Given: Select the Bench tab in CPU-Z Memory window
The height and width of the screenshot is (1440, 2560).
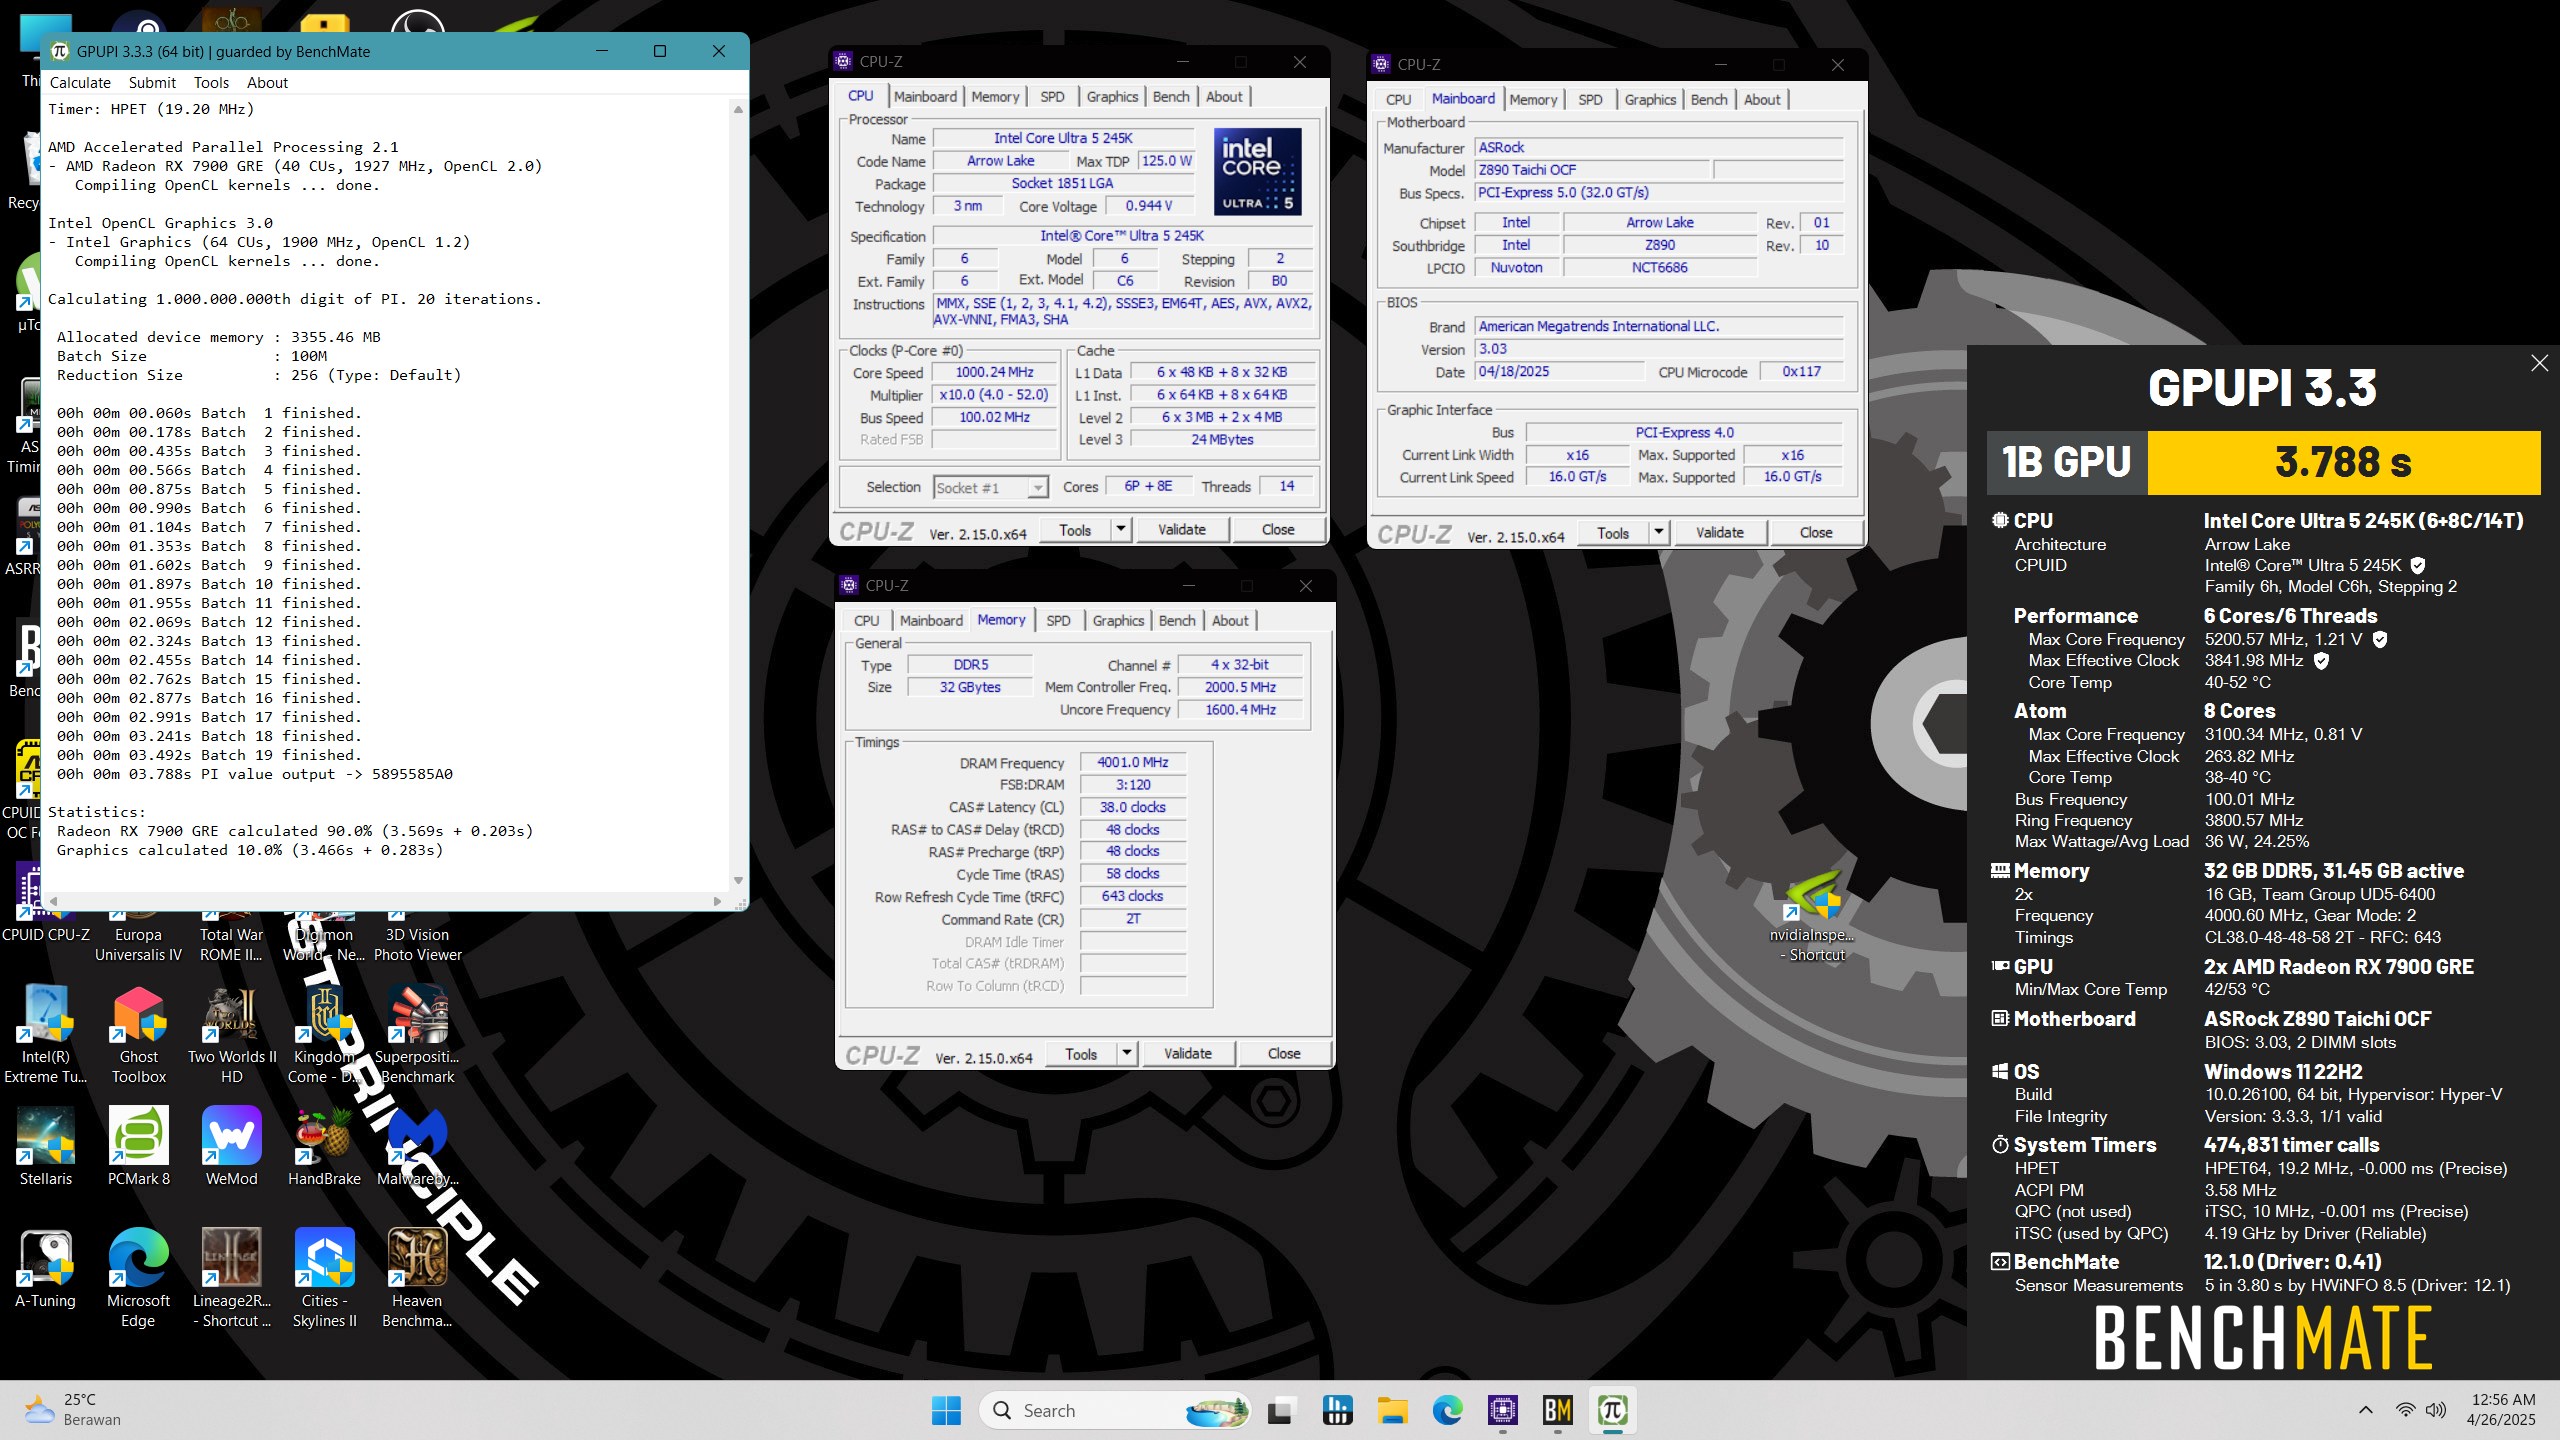Looking at the screenshot, I should click(x=1177, y=621).
